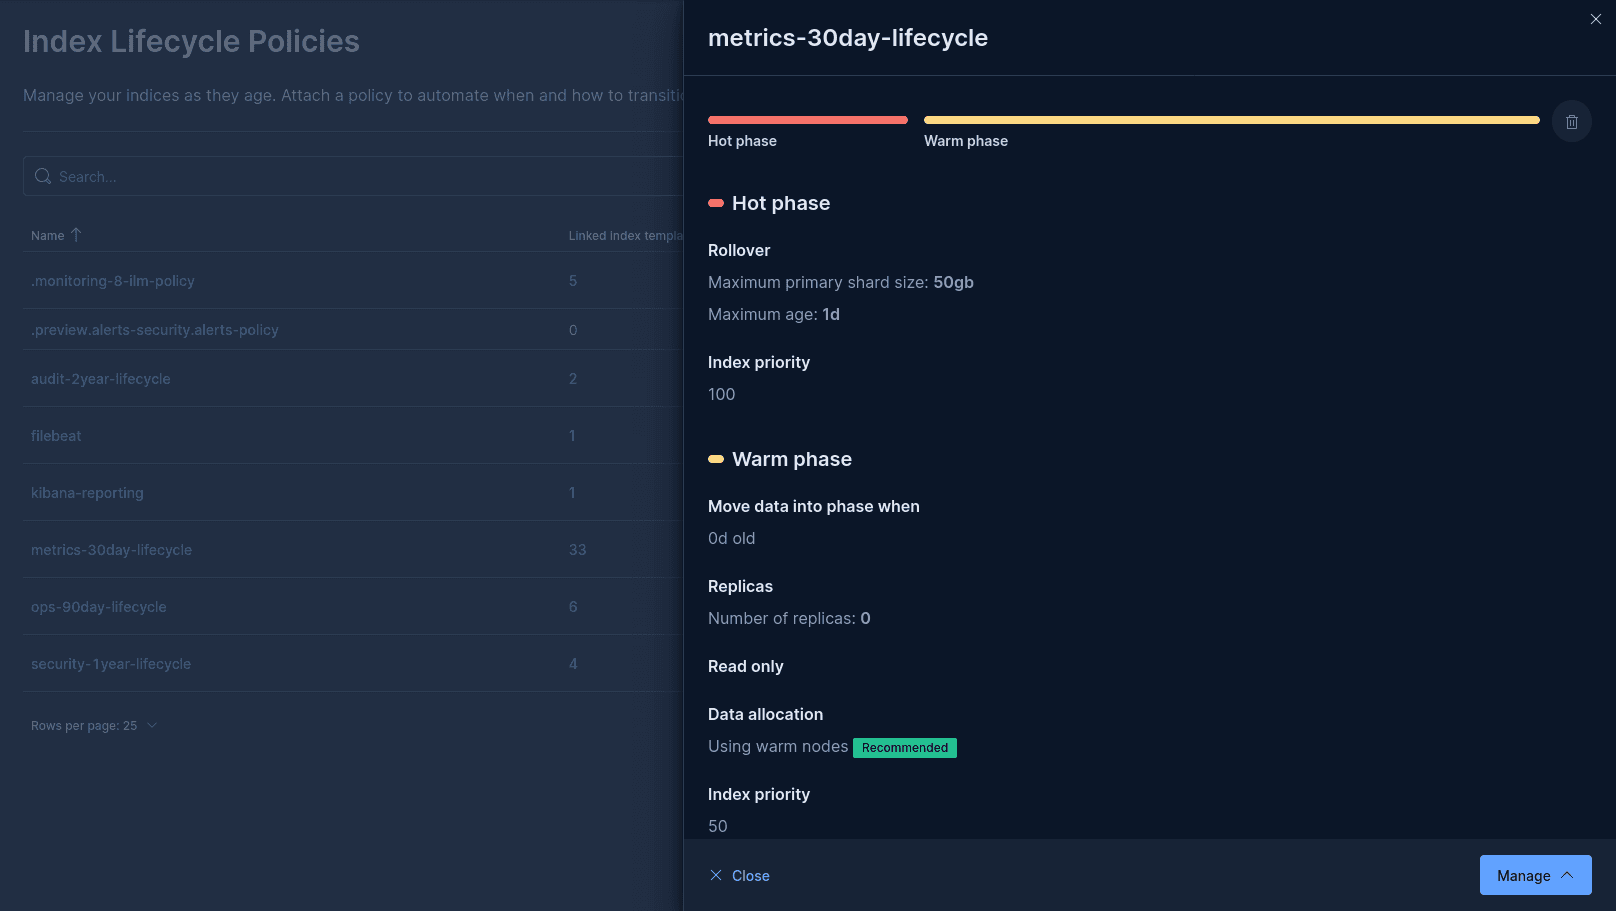This screenshot has width=1616, height=911.
Task: Click linked template count 33
Action: click(578, 550)
